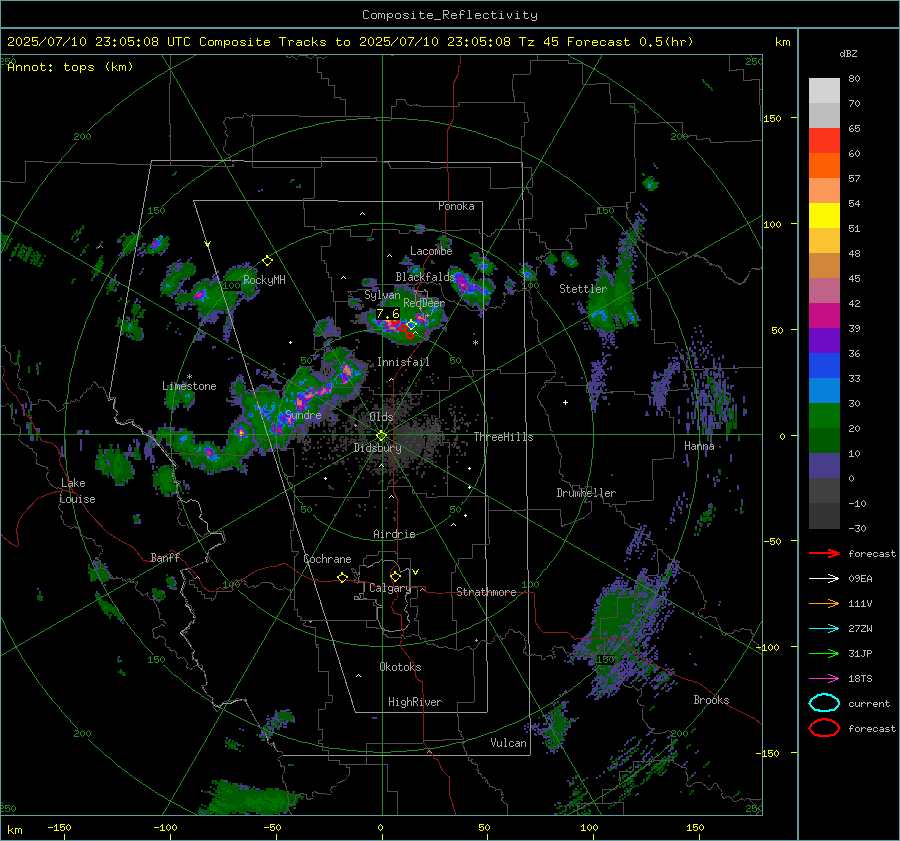The height and width of the screenshot is (841, 900).
Task: Click the Brooks city label
Action: click(x=711, y=700)
